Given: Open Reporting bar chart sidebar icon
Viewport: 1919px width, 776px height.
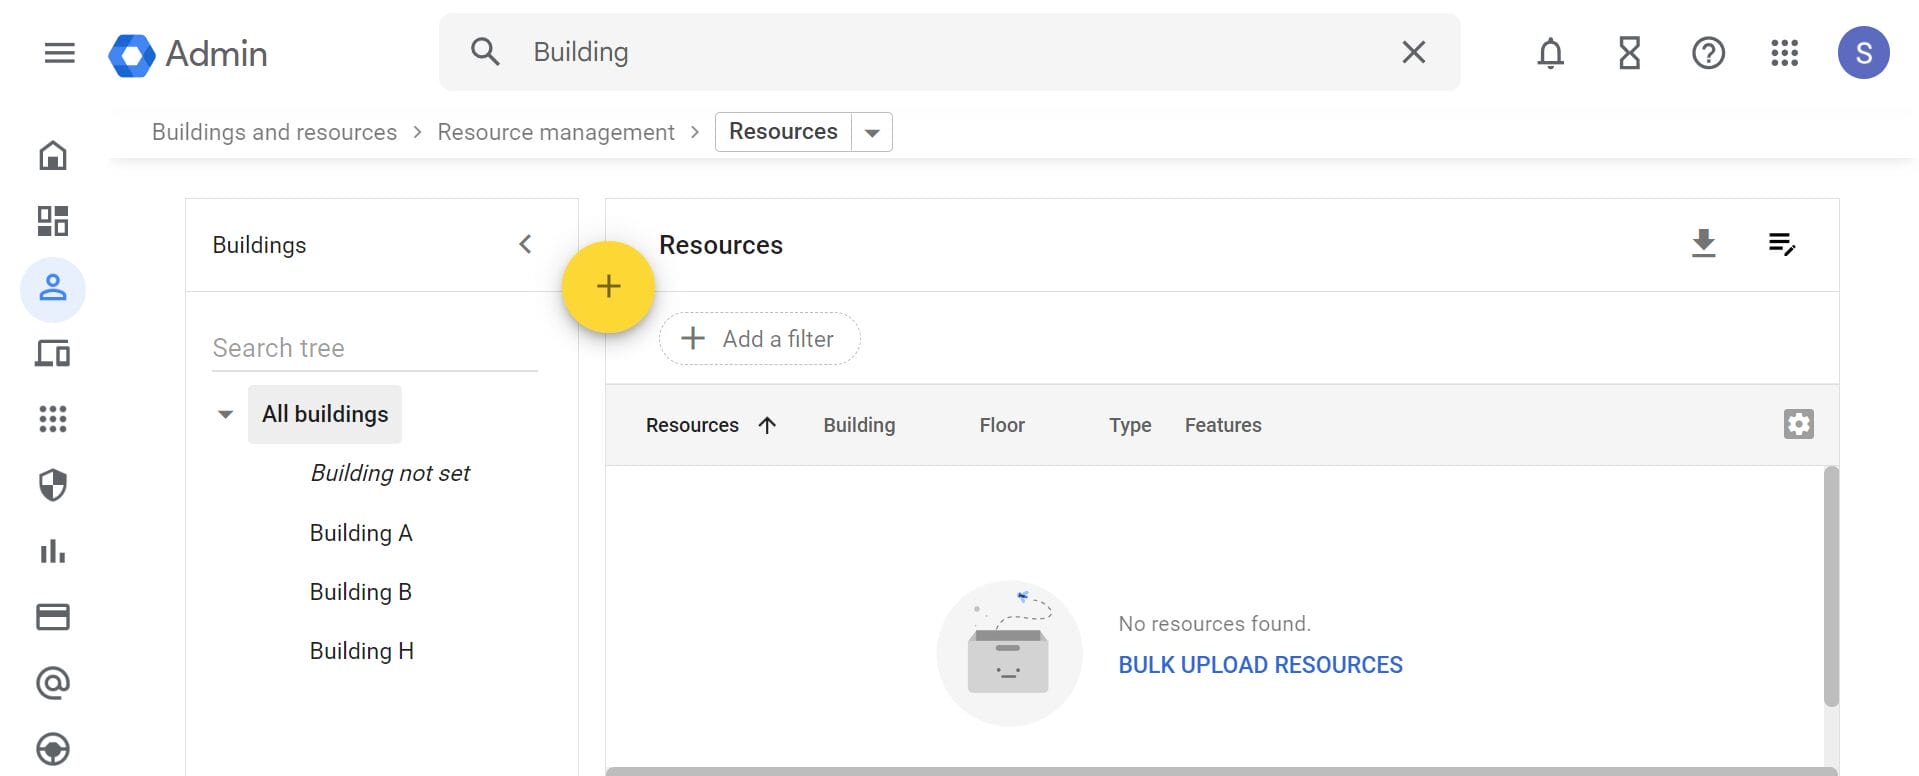Looking at the screenshot, I should click(53, 551).
